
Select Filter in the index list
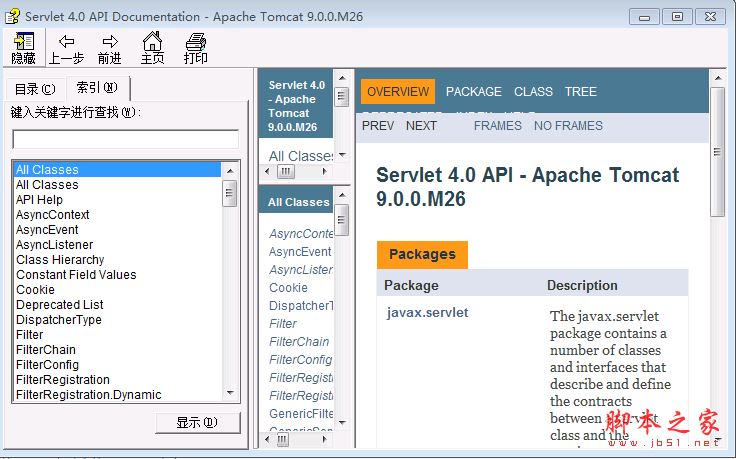[x=30, y=335]
